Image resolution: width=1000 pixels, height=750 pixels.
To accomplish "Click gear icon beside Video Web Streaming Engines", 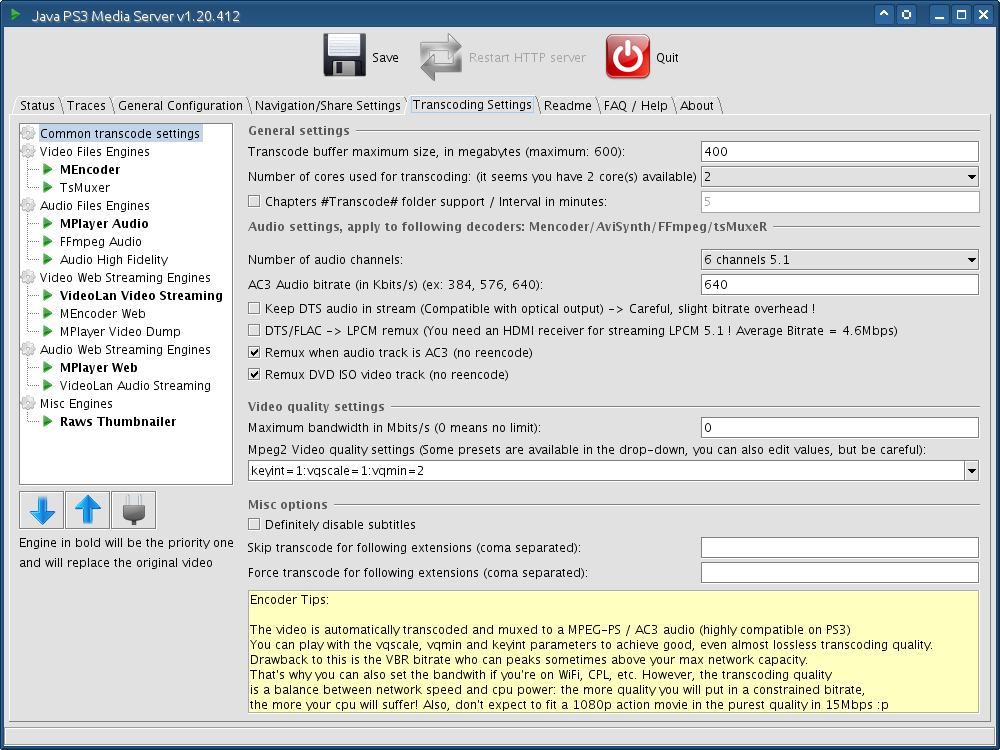I will coord(28,277).
